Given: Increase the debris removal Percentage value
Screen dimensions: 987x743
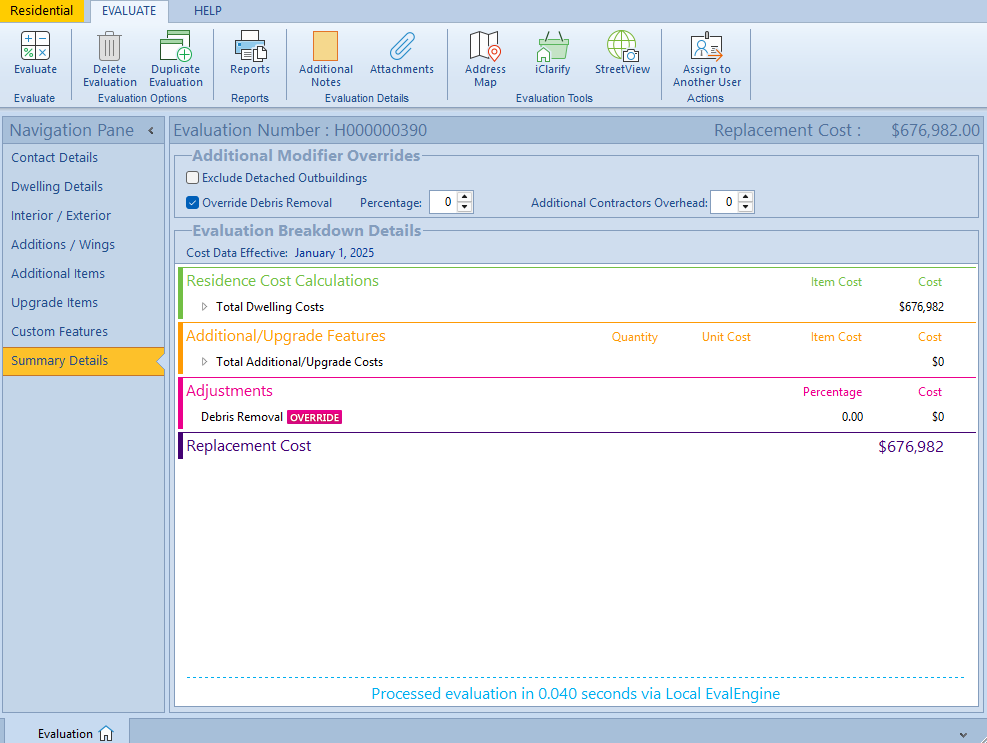Looking at the screenshot, I should (465, 197).
